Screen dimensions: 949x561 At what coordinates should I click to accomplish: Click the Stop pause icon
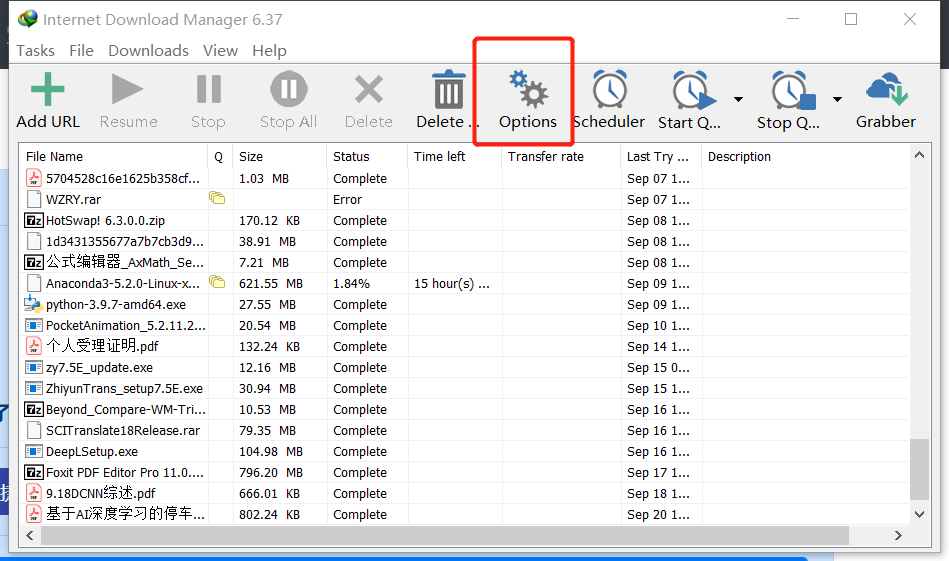point(208,90)
